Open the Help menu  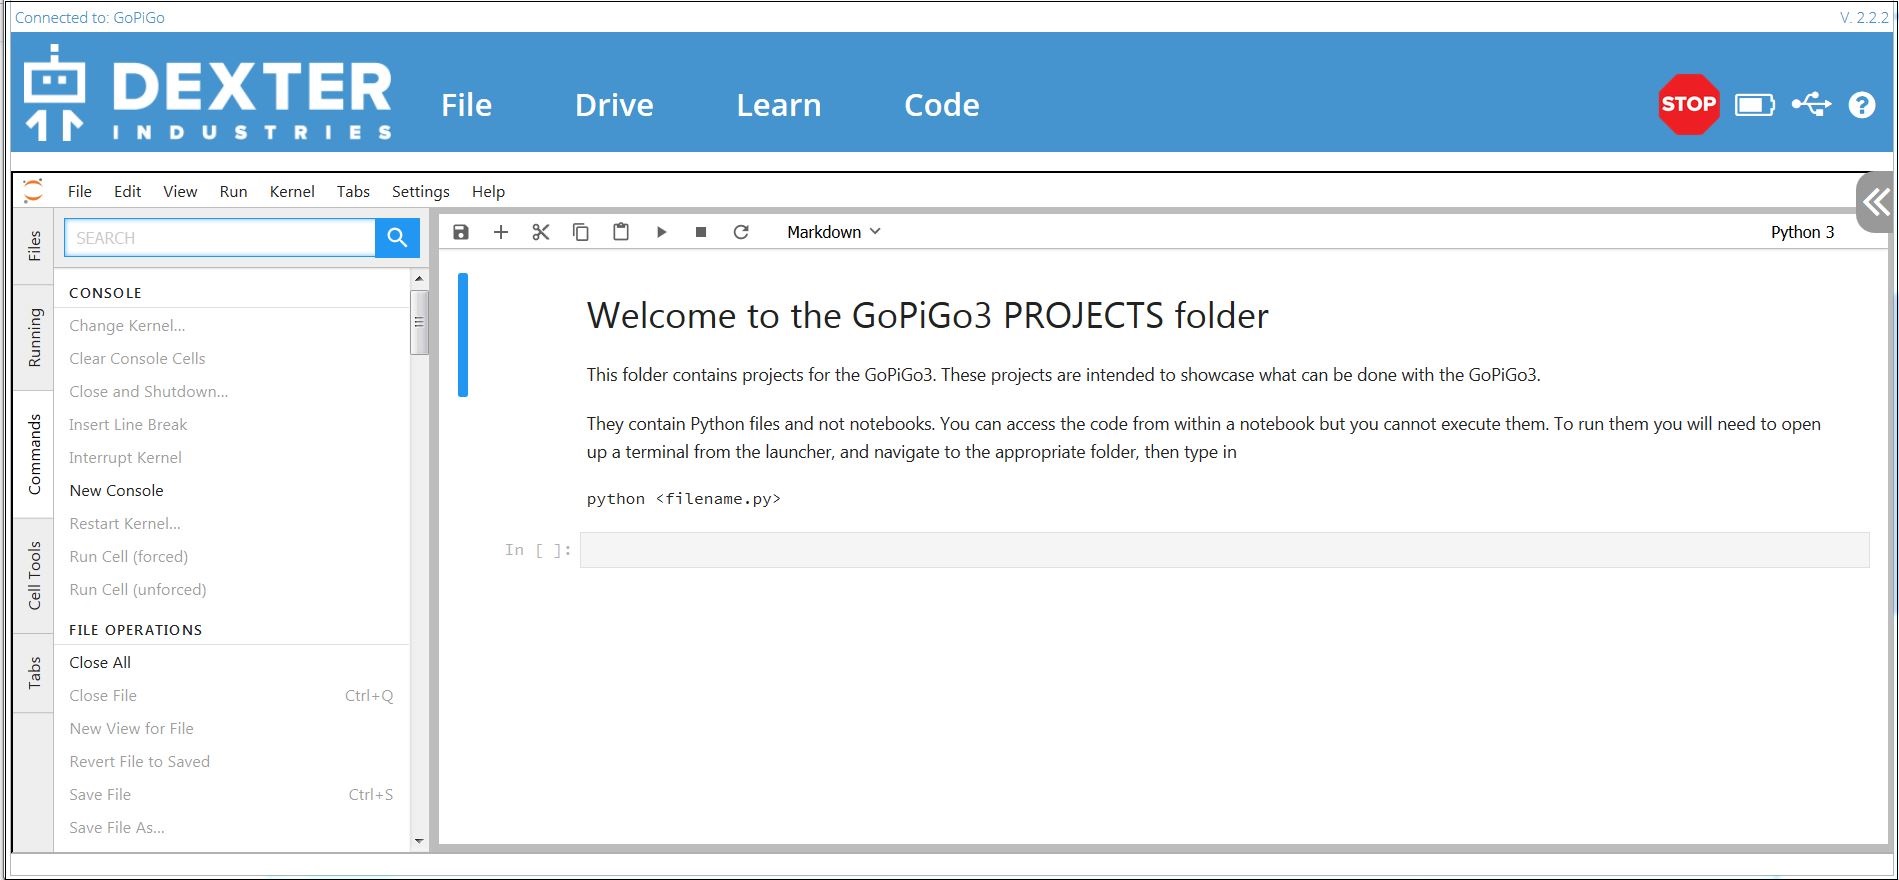(x=488, y=191)
